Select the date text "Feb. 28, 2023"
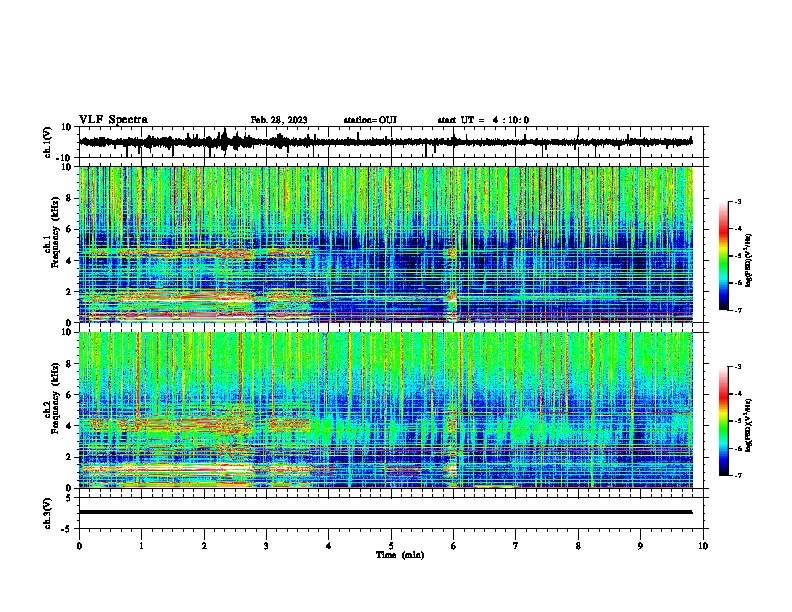792x612 pixels. point(279,120)
